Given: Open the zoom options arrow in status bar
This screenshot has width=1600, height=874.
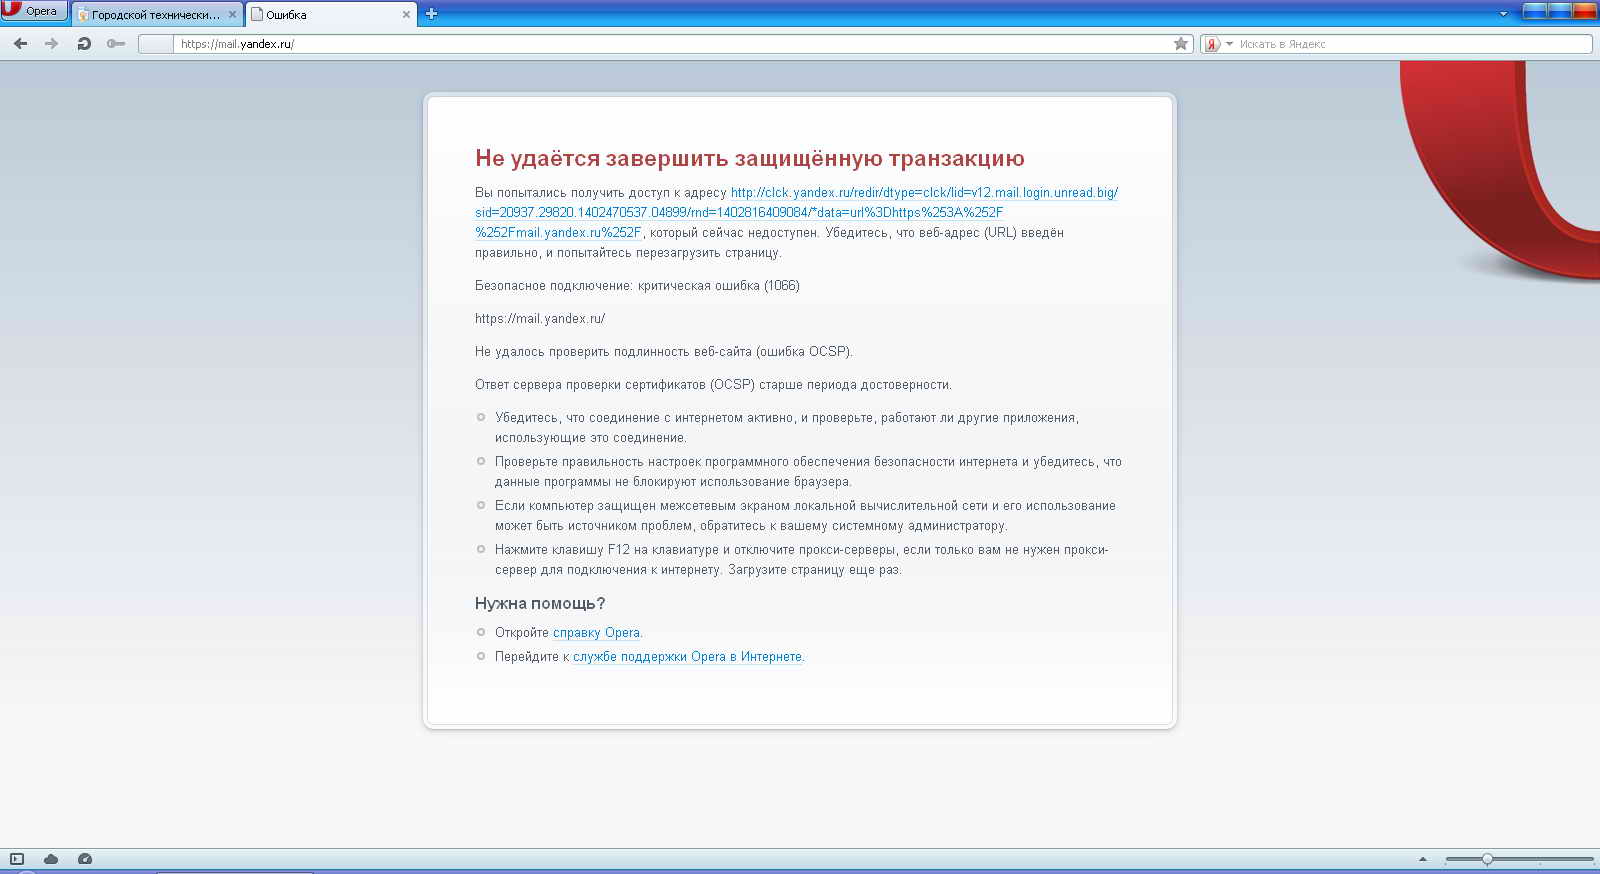Looking at the screenshot, I should (1423, 859).
